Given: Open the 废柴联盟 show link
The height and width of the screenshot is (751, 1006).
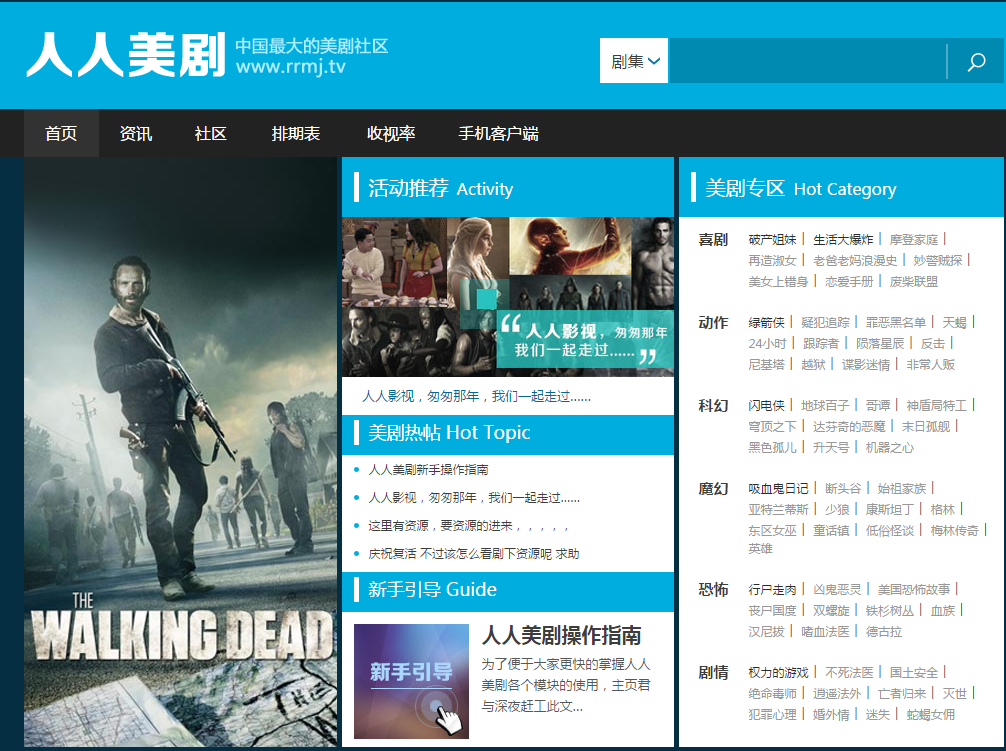Looking at the screenshot, I should pyautogui.click(x=914, y=282).
